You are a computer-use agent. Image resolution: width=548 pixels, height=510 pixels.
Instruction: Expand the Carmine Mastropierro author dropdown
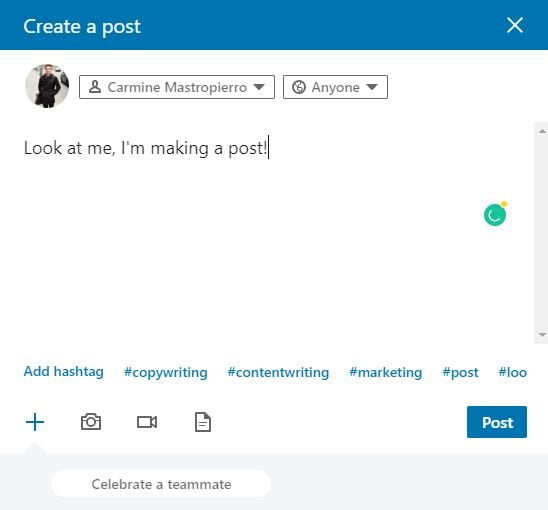click(177, 87)
